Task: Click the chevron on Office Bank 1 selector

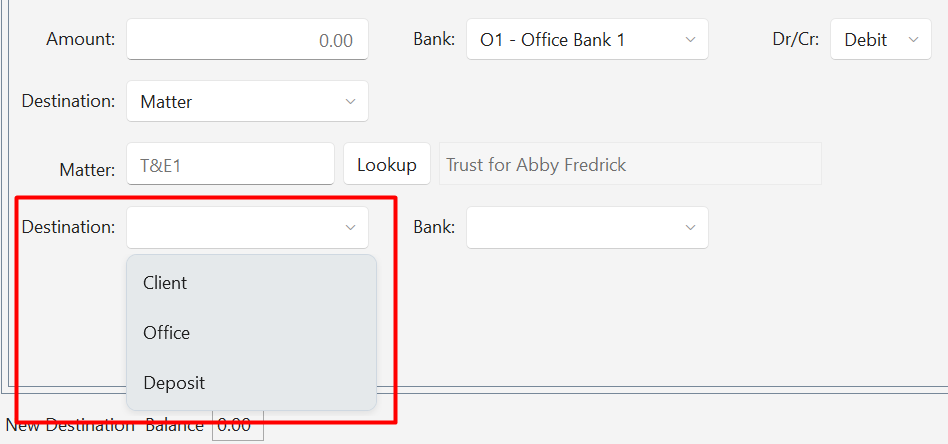Action: [690, 40]
